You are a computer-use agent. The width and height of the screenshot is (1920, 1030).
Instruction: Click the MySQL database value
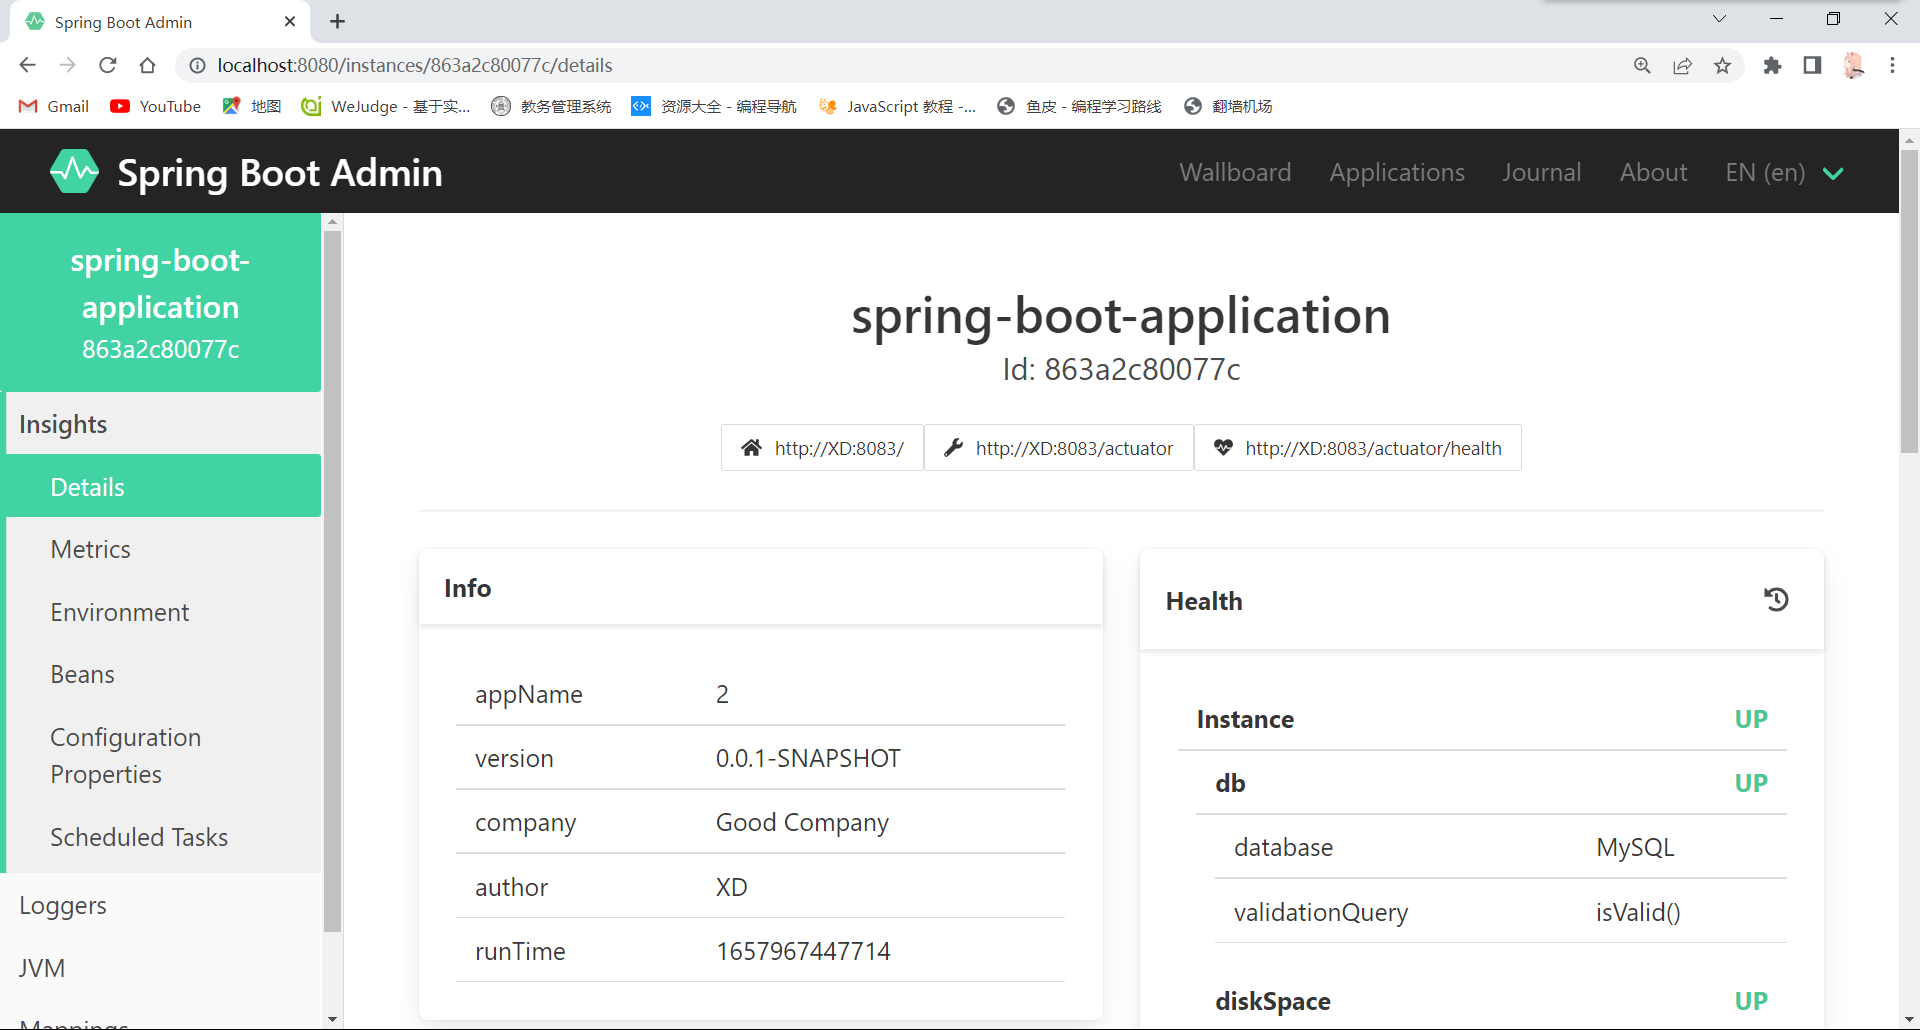pos(1635,847)
